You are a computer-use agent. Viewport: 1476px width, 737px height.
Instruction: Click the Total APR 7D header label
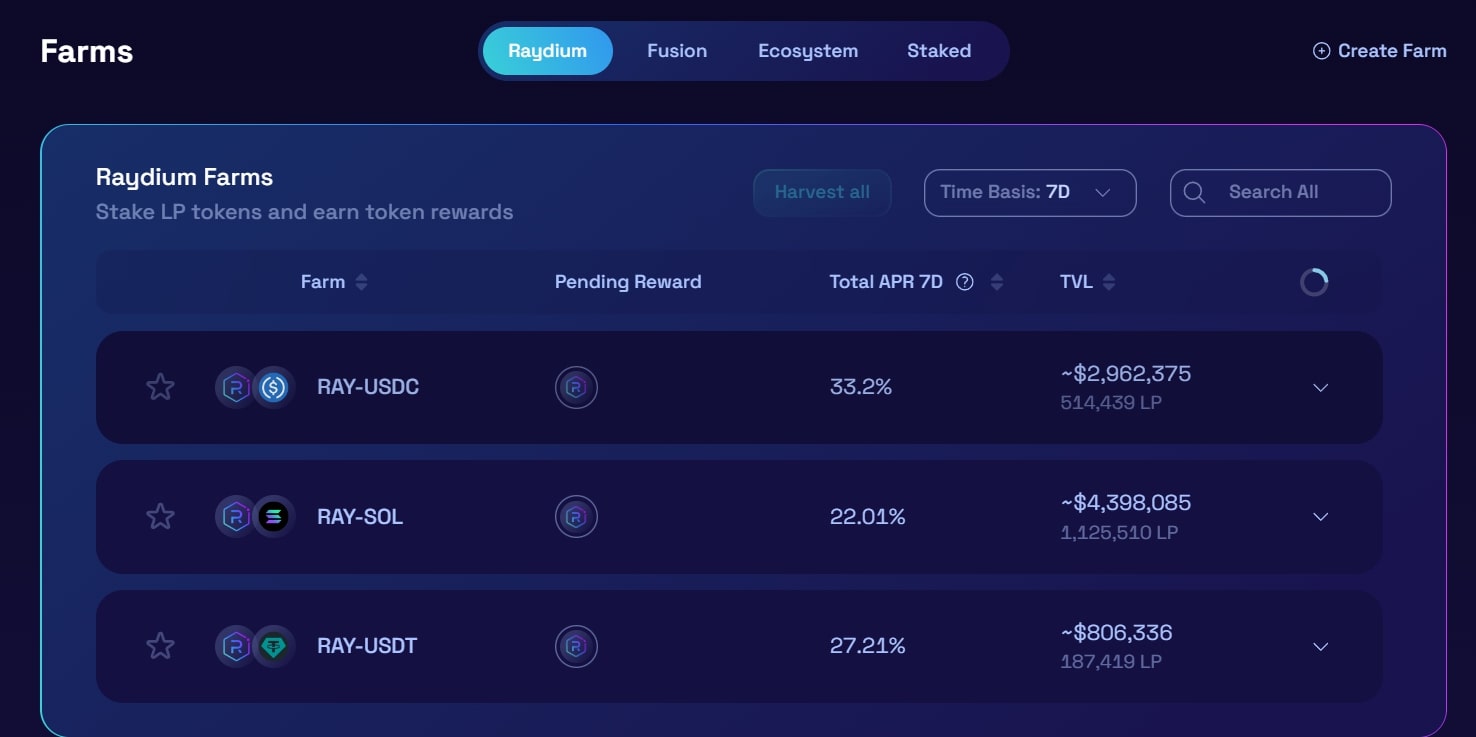[x=886, y=282]
